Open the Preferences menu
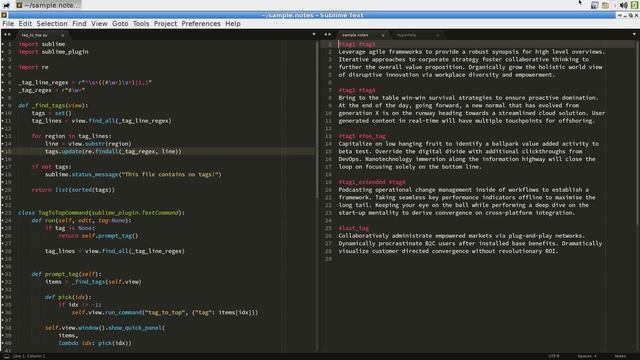Viewport: 640px width, 360px height. pos(201,24)
